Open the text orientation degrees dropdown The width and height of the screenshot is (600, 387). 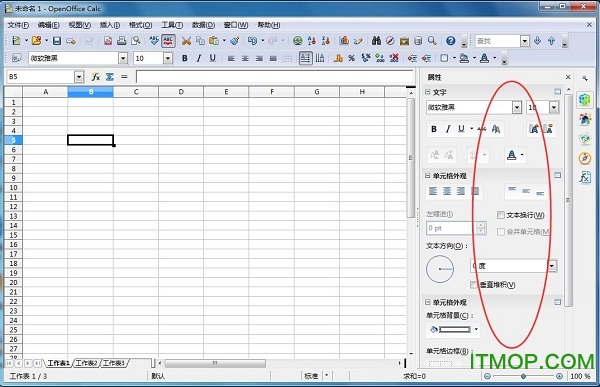(552, 266)
